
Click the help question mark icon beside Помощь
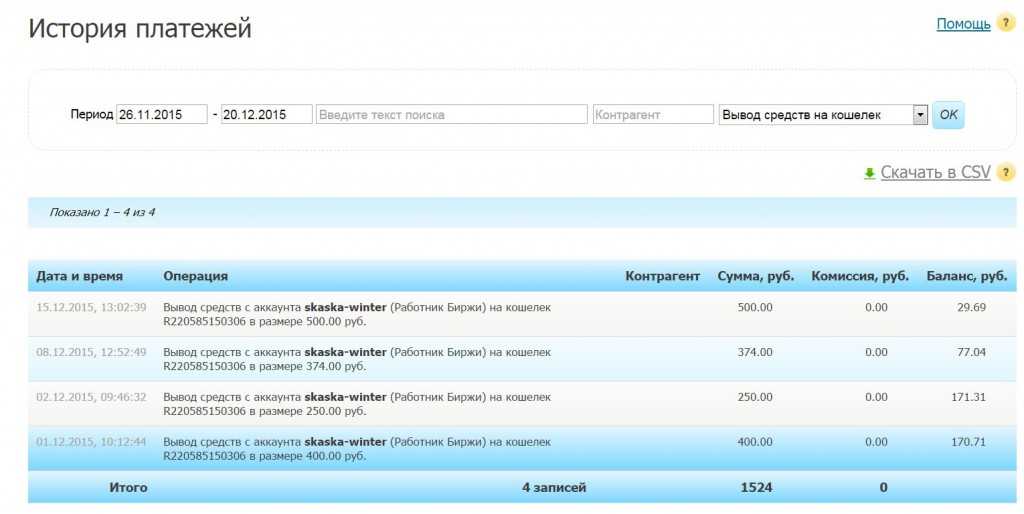tap(1006, 23)
